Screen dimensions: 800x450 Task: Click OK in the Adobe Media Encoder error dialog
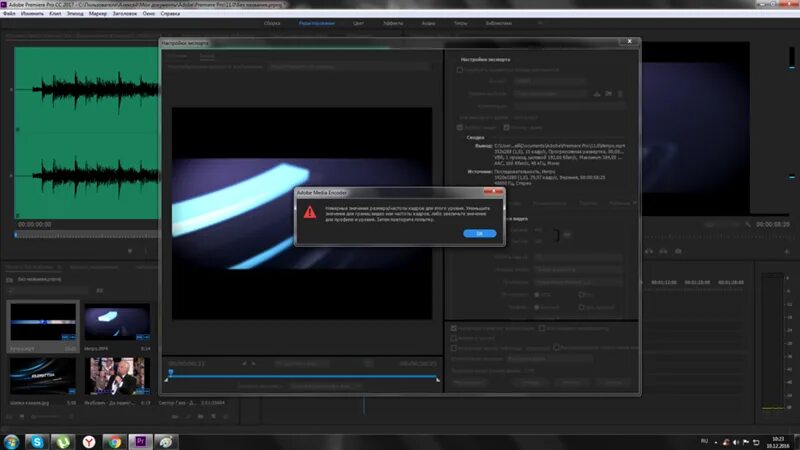(x=480, y=233)
